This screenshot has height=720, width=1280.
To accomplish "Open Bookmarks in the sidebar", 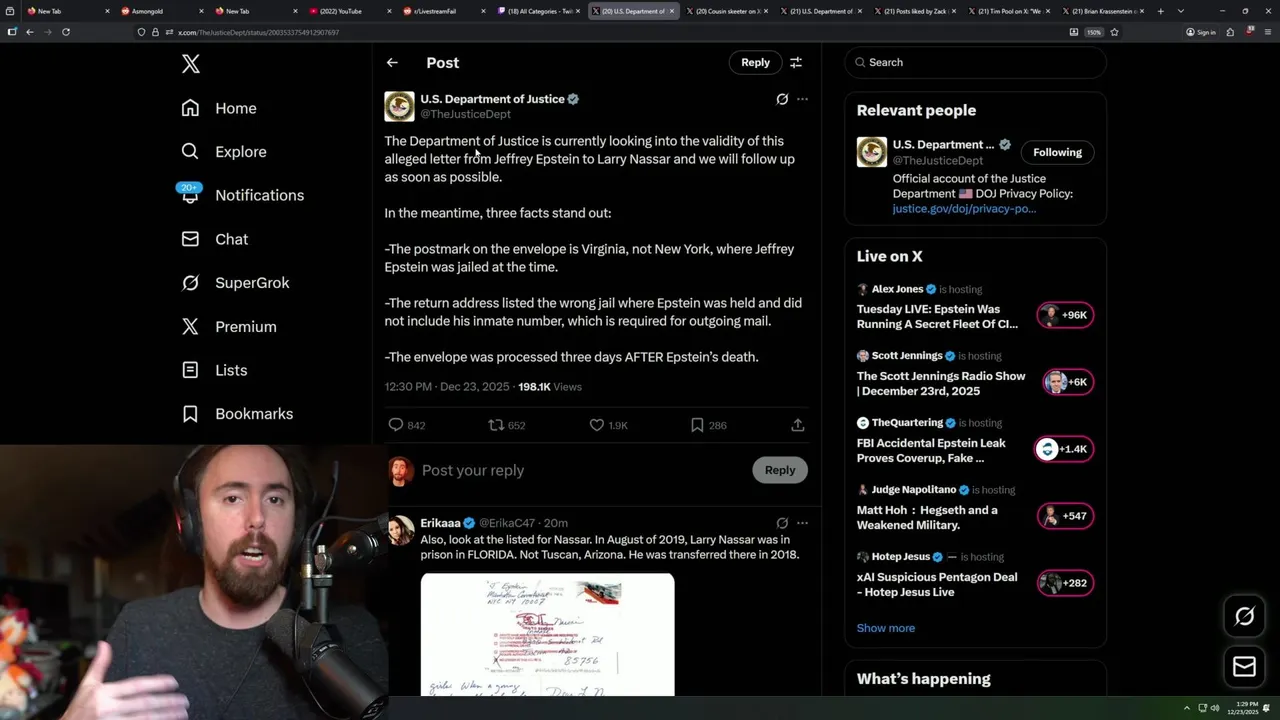I will pyautogui.click(x=238, y=414).
